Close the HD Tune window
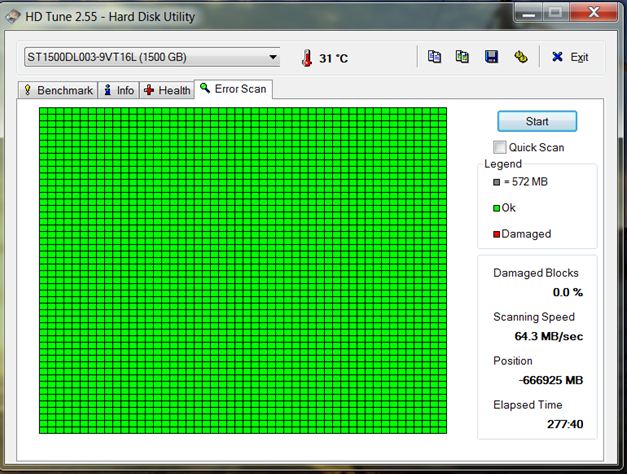This screenshot has width=627, height=474. point(594,12)
